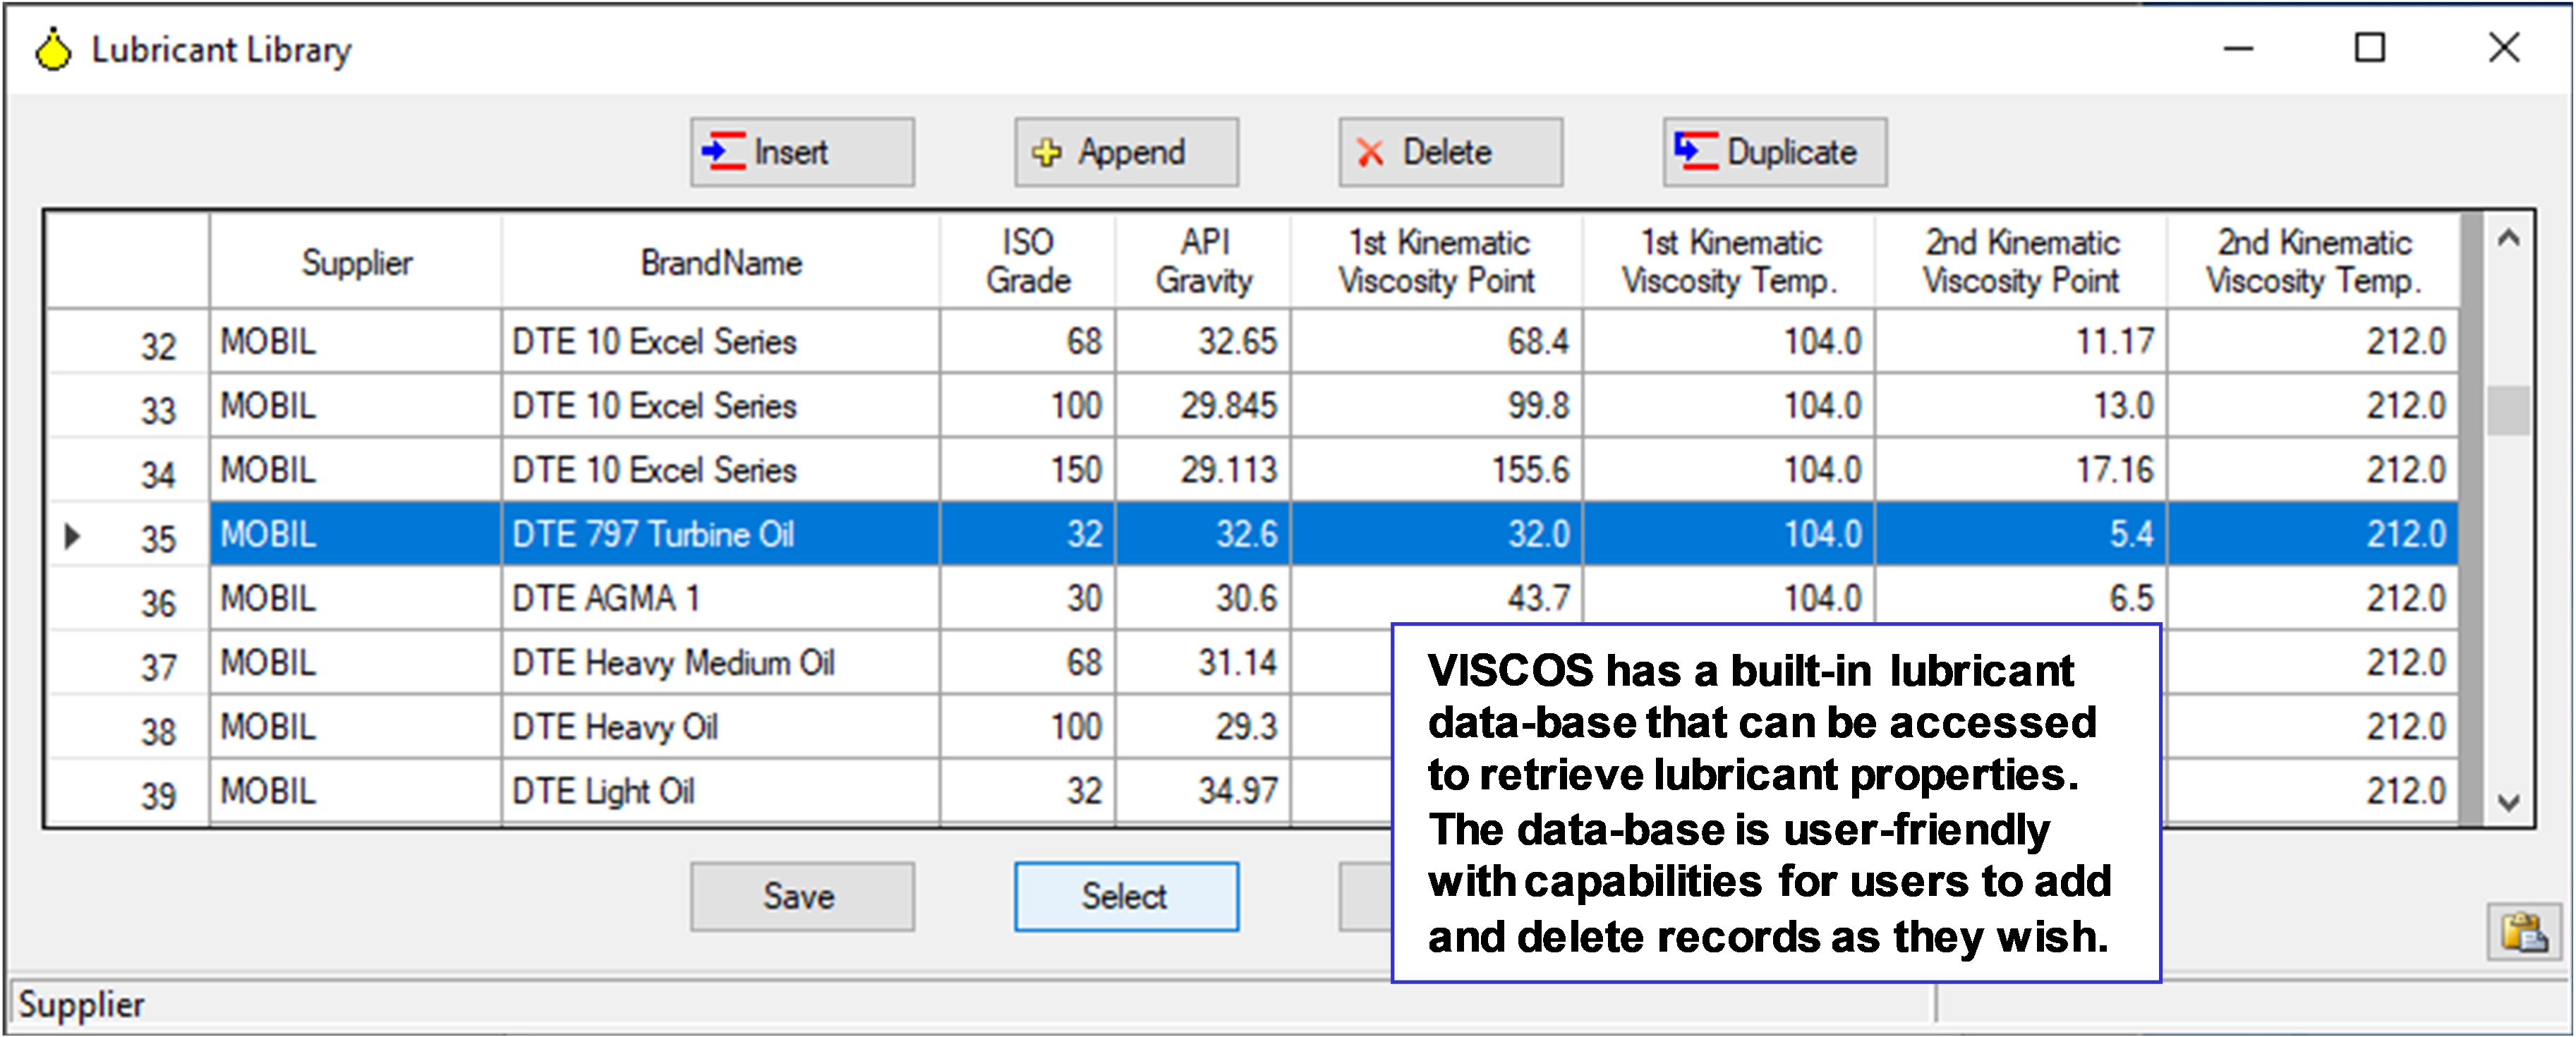Click the vertical scrollbar thumb

pos(2508,410)
